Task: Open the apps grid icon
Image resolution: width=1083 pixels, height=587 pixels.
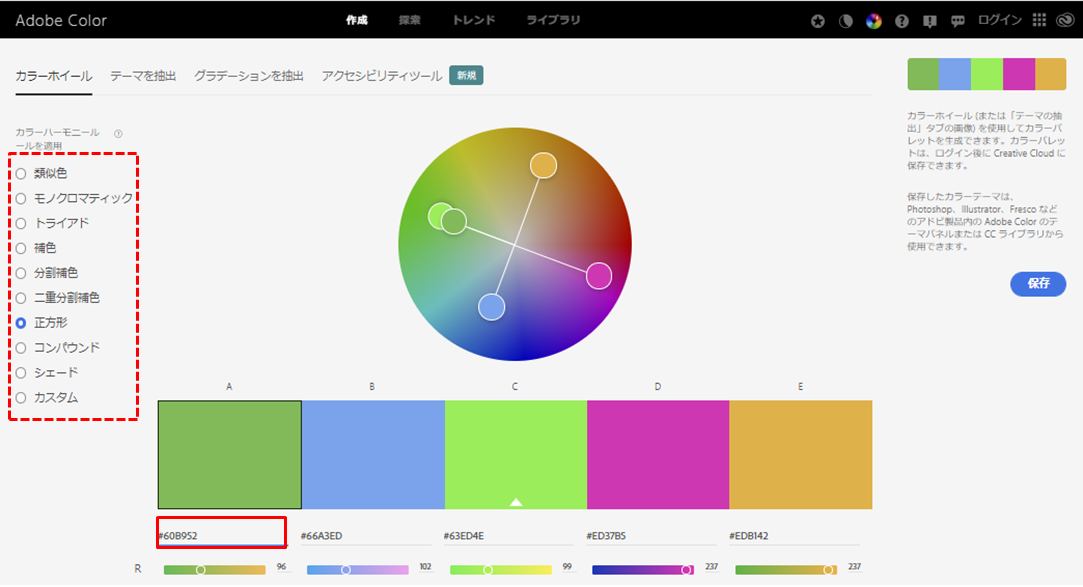Action: click(1039, 20)
